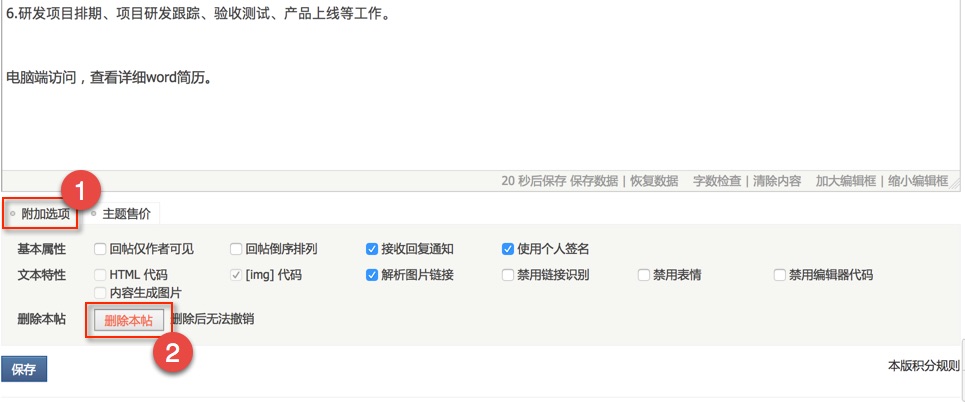Click 加大编辑框 to enlarge editor
The width and height of the screenshot is (965, 402).
pos(846,181)
